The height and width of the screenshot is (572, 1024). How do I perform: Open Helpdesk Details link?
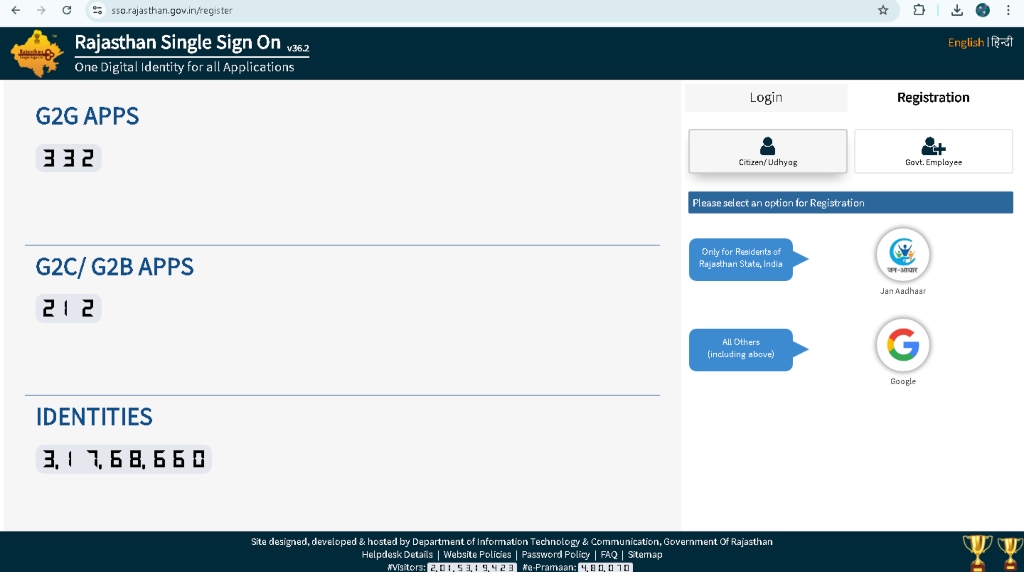[x=397, y=554]
